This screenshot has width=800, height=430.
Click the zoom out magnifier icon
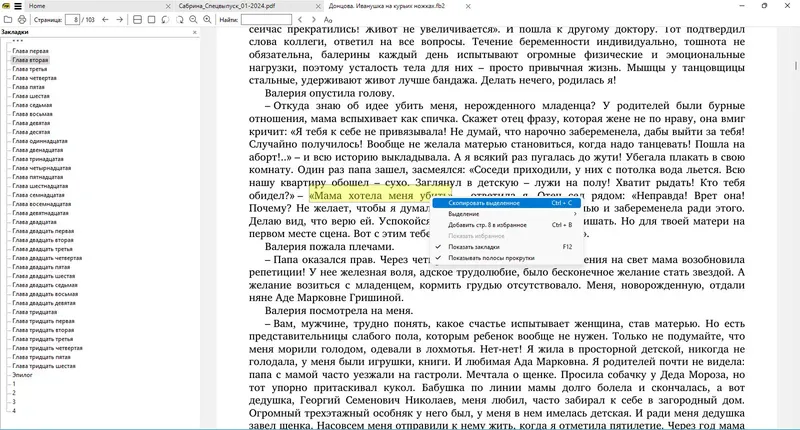[193, 19]
